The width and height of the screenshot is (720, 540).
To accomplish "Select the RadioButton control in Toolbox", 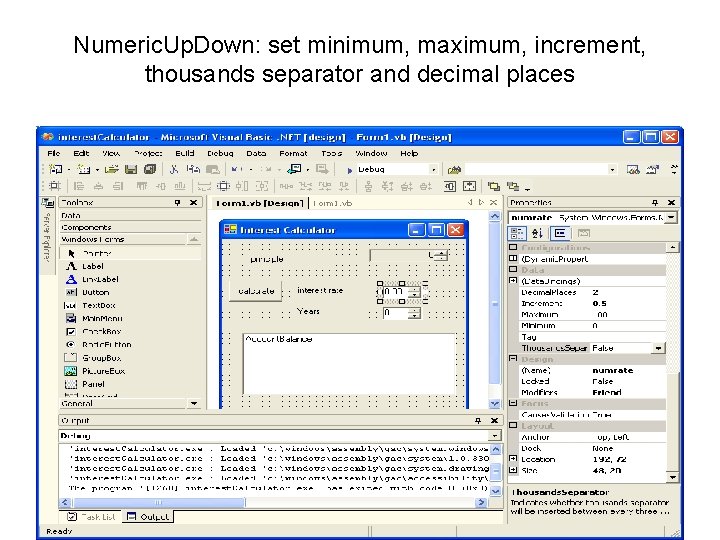I will [x=130, y=344].
